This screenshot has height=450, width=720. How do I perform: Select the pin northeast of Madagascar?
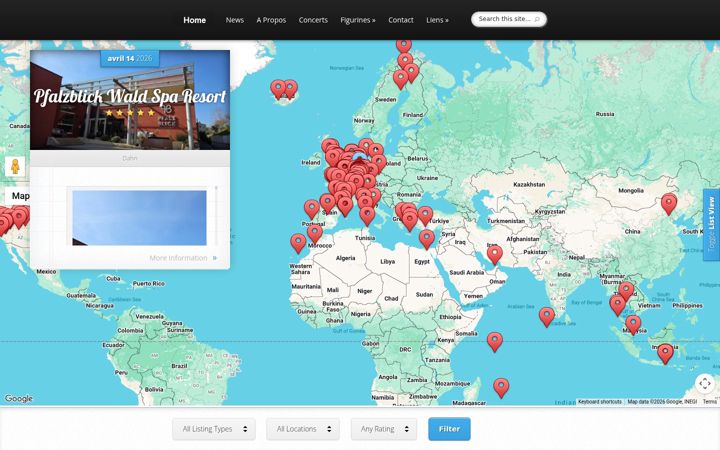click(x=501, y=388)
